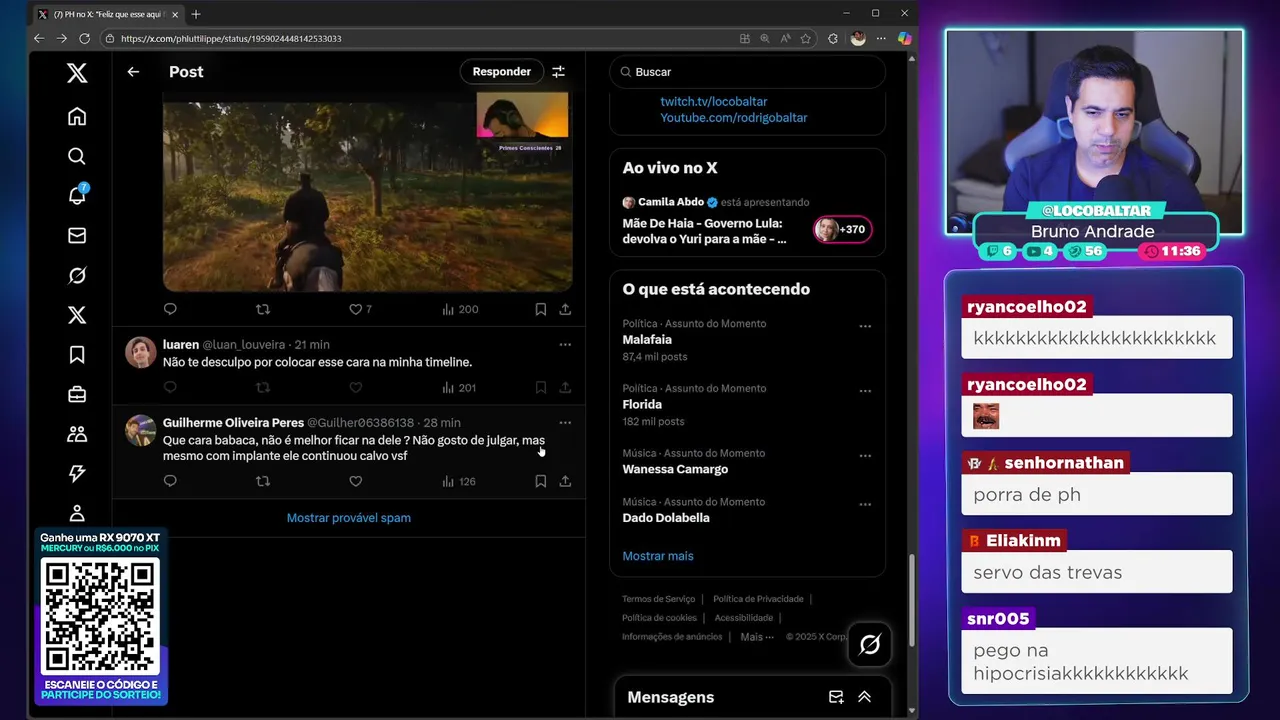Go back with the Post arrow
Viewport: 1280px width, 720px height.
pyautogui.click(x=133, y=72)
